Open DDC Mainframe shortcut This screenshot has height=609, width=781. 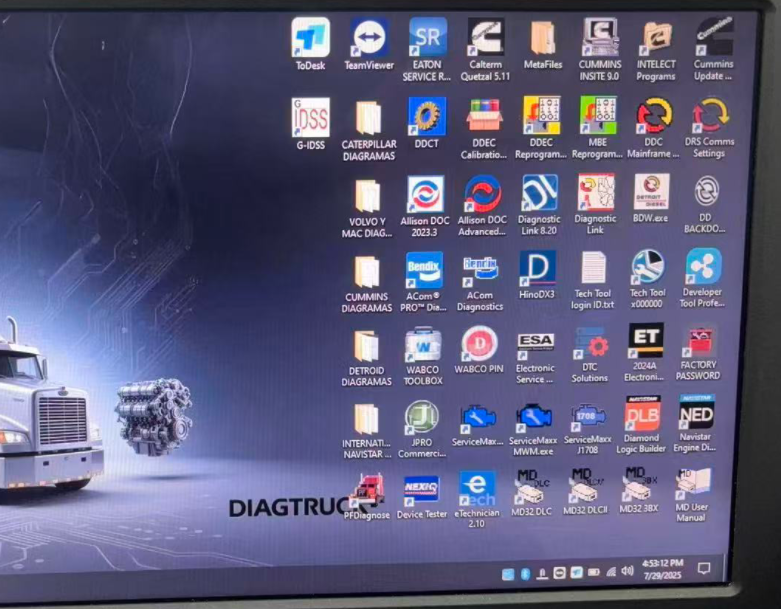pos(653,128)
